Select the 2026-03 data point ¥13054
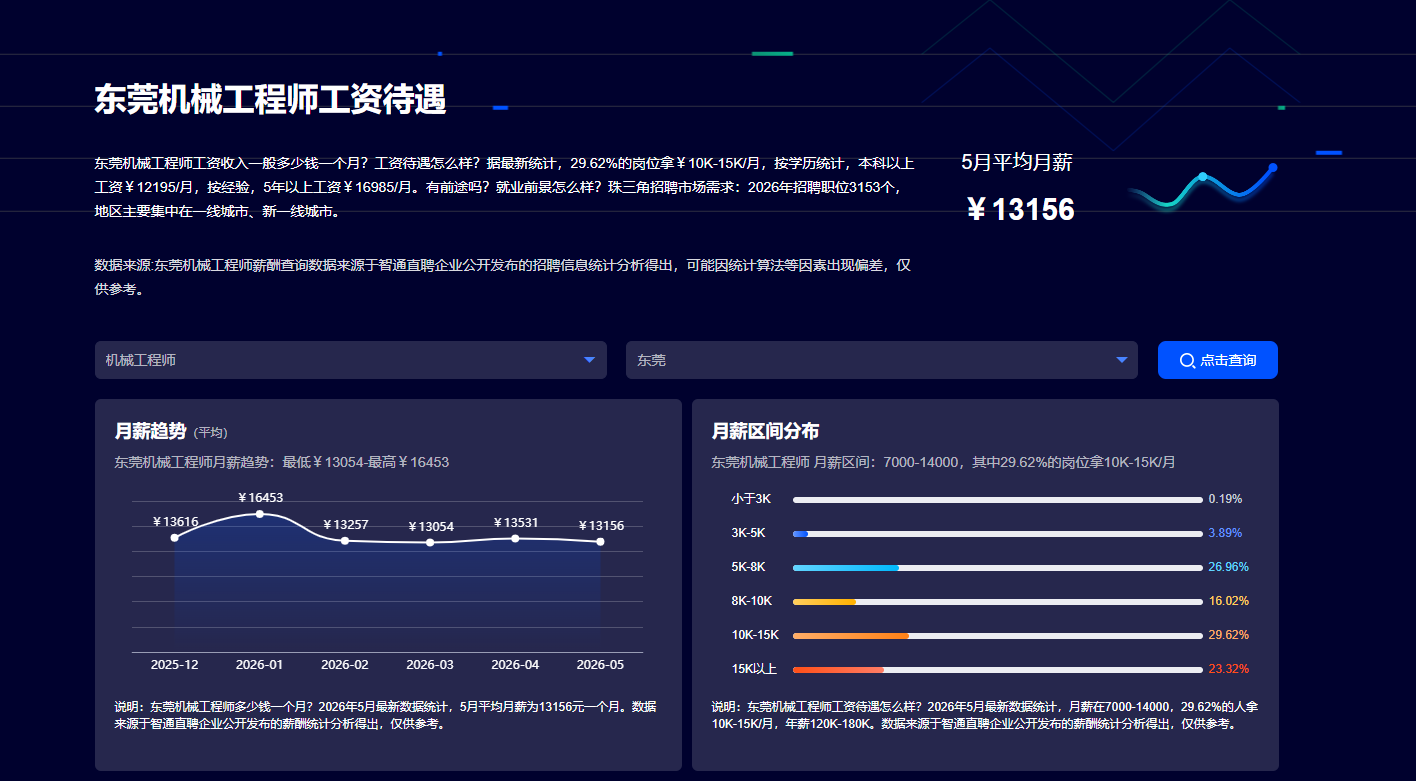1416x781 pixels. 430,543
